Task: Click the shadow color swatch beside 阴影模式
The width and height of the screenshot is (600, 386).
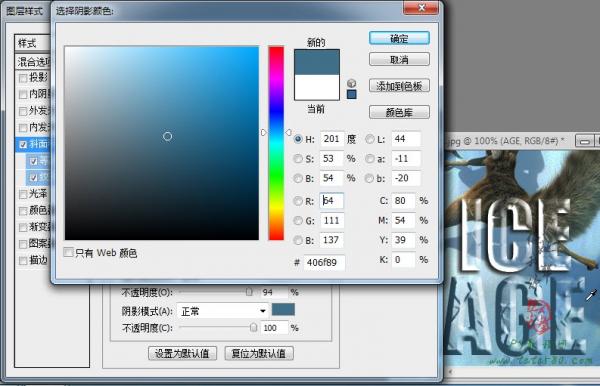Action: (283, 309)
